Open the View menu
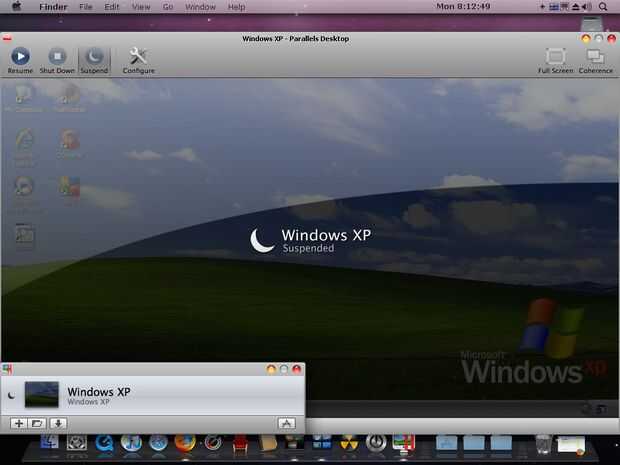 click(141, 7)
